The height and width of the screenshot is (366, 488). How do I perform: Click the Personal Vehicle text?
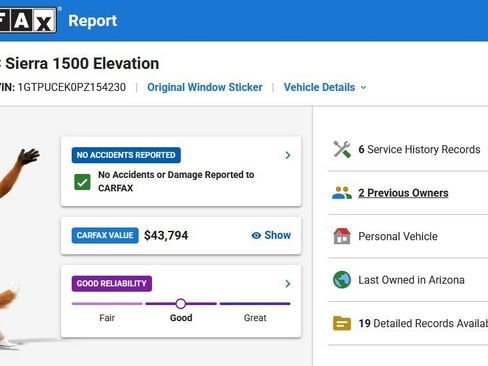click(x=398, y=236)
